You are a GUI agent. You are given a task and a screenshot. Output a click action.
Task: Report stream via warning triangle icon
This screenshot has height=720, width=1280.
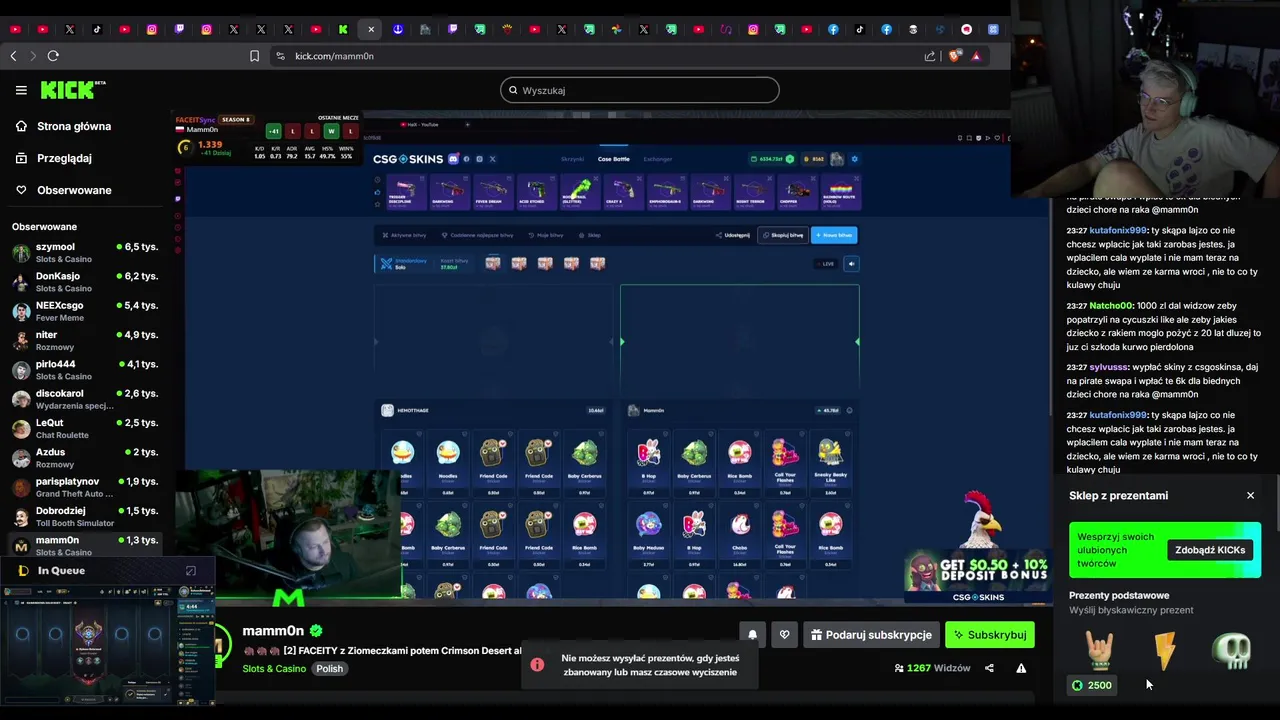(x=1021, y=668)
